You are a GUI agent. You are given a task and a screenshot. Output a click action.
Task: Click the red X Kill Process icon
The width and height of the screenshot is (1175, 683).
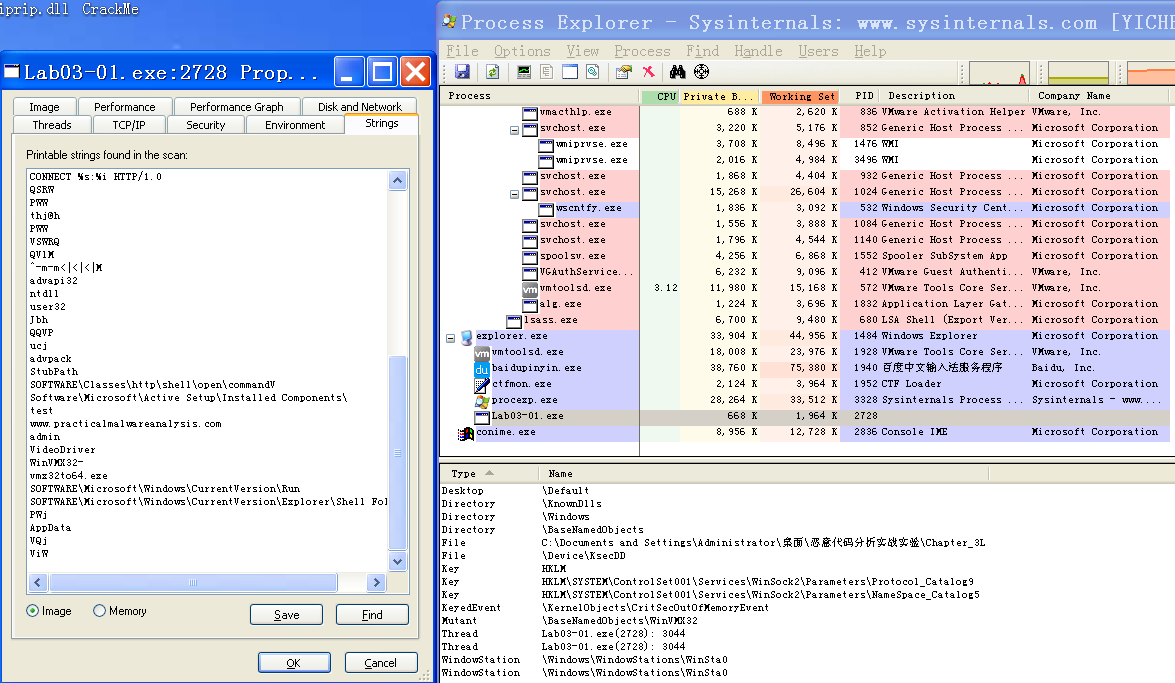coord(648,72)
